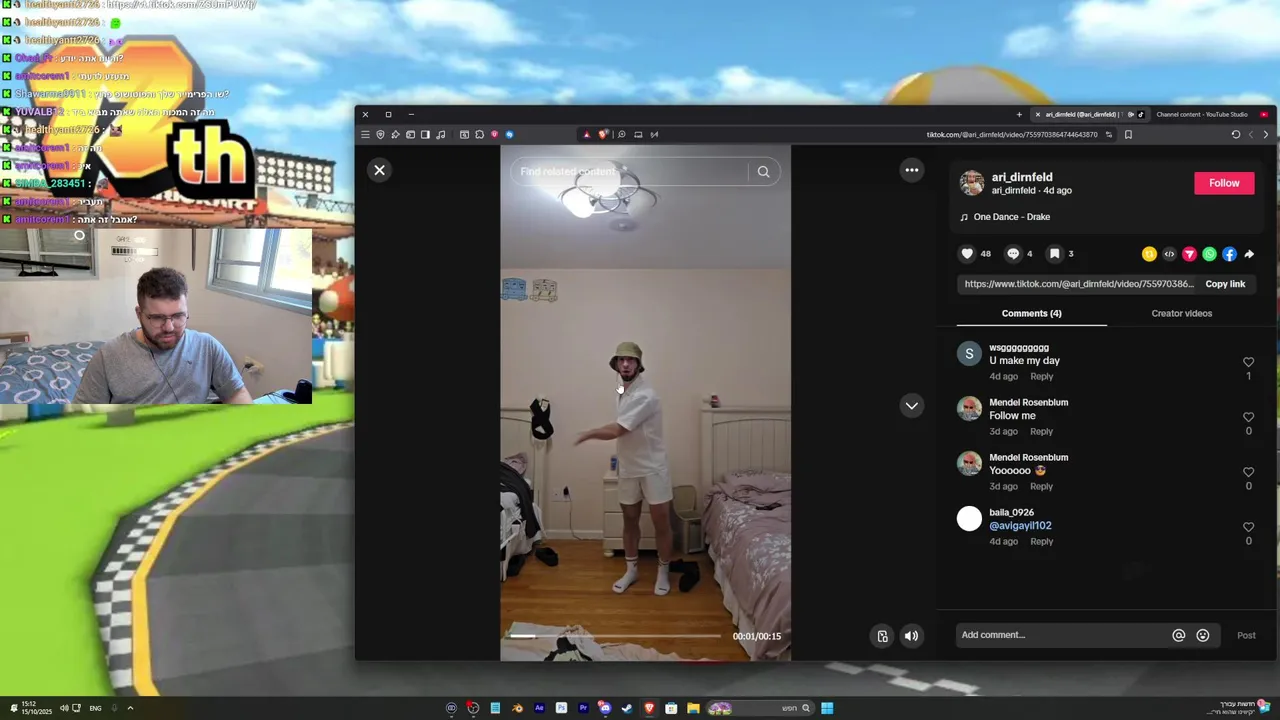1280x720 pixels.
Task: Click the Post comment button
Action: (1246, 635)
